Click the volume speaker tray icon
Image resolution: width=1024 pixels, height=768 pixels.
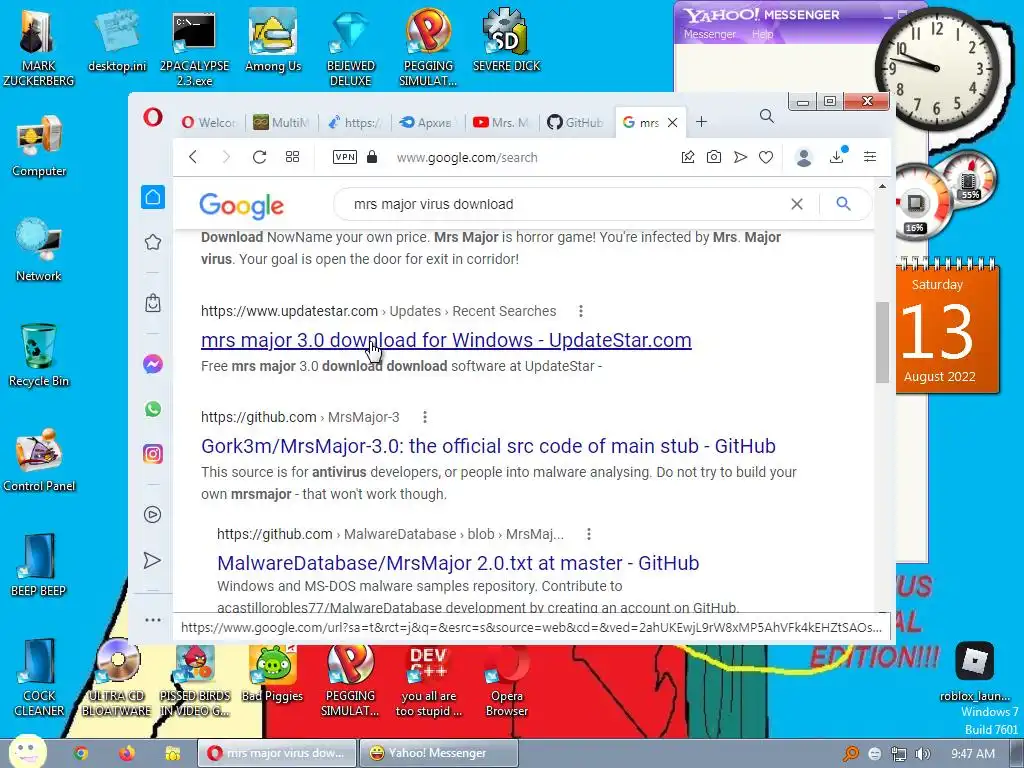pyautogui.click(x=923, y=754)
